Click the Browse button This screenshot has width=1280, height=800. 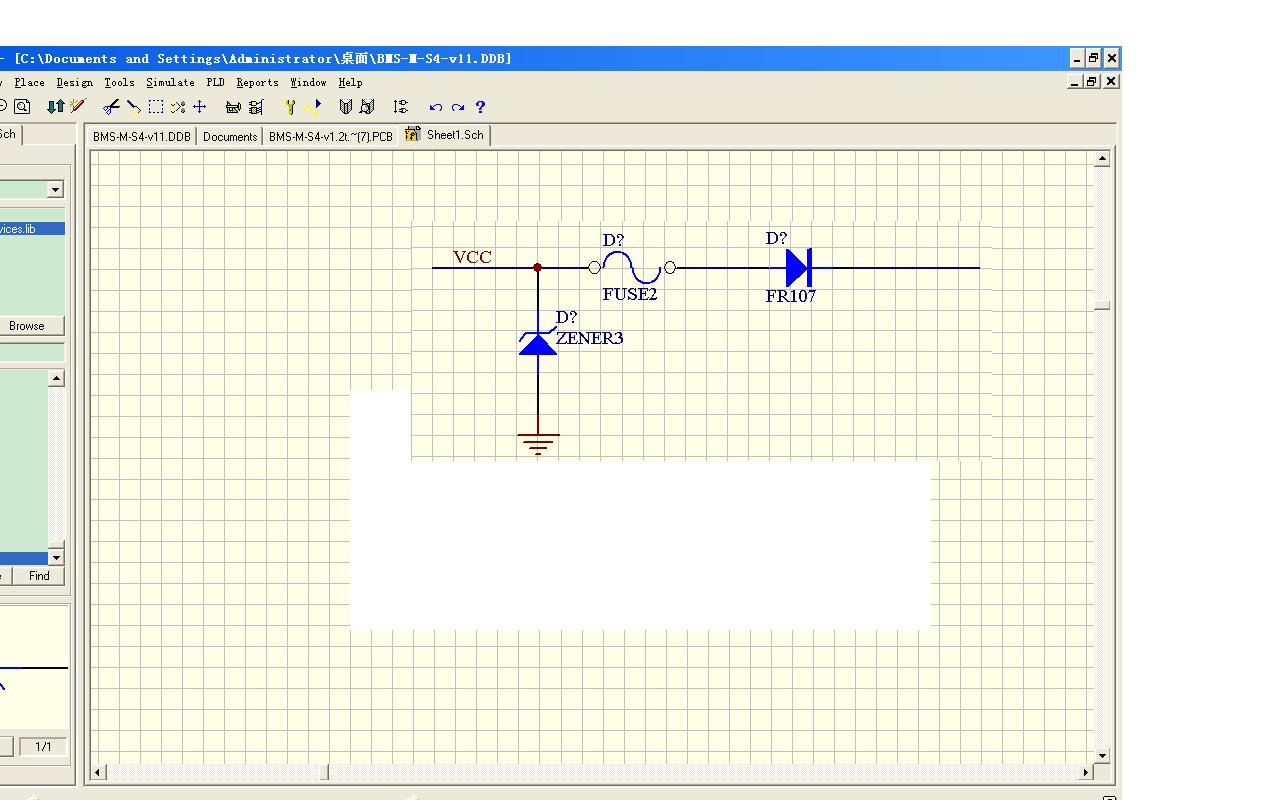pos(27,326)
